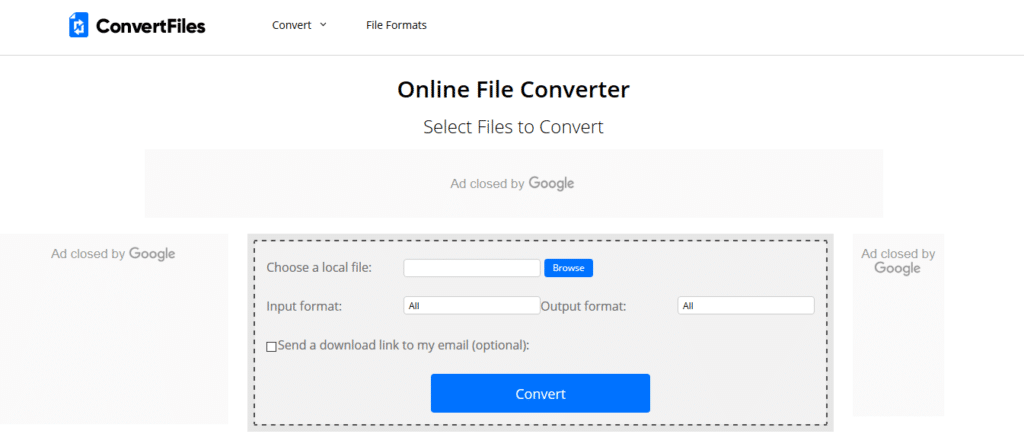This screenshot has height=434, width=1024.
Task: Enable send download link to email checkbox
Action: pyautogui.click(x=271, y=347)
